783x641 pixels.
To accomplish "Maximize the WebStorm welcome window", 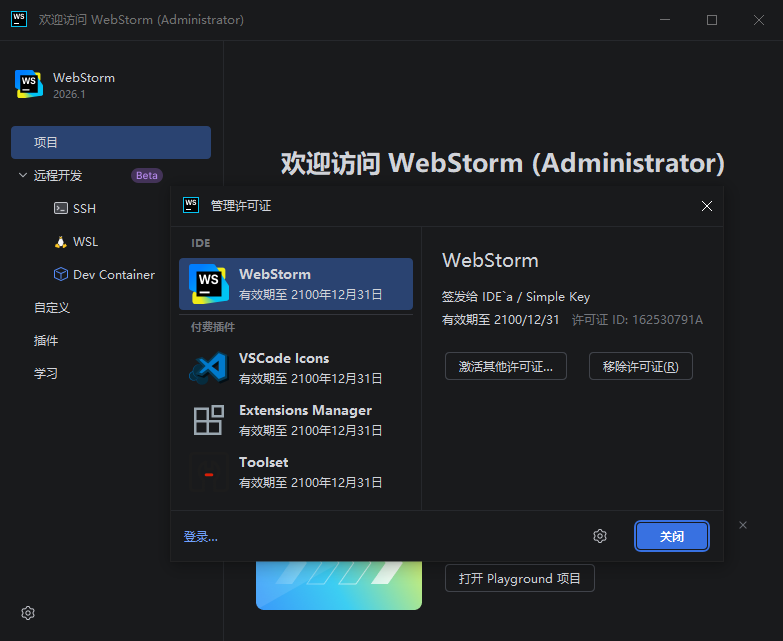I will pyautogui.click(x=712, y=19).
